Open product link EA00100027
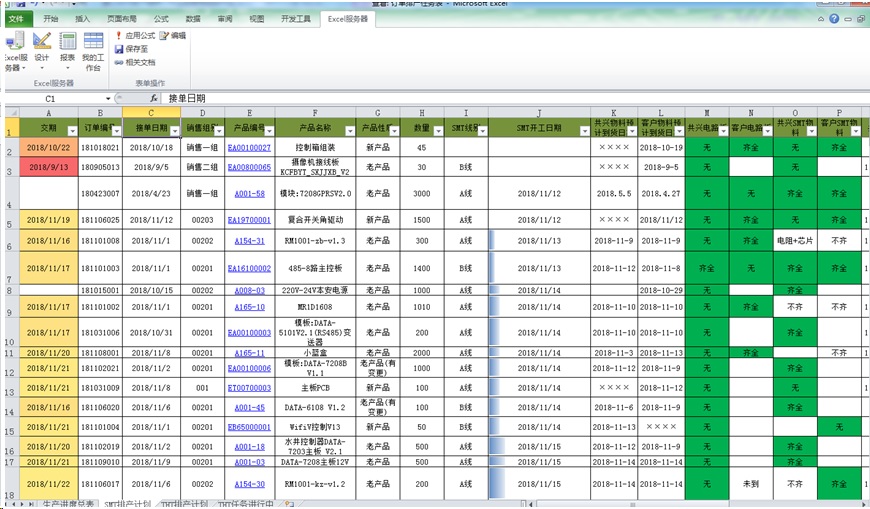Screen dimensions: 870x509 248,148
